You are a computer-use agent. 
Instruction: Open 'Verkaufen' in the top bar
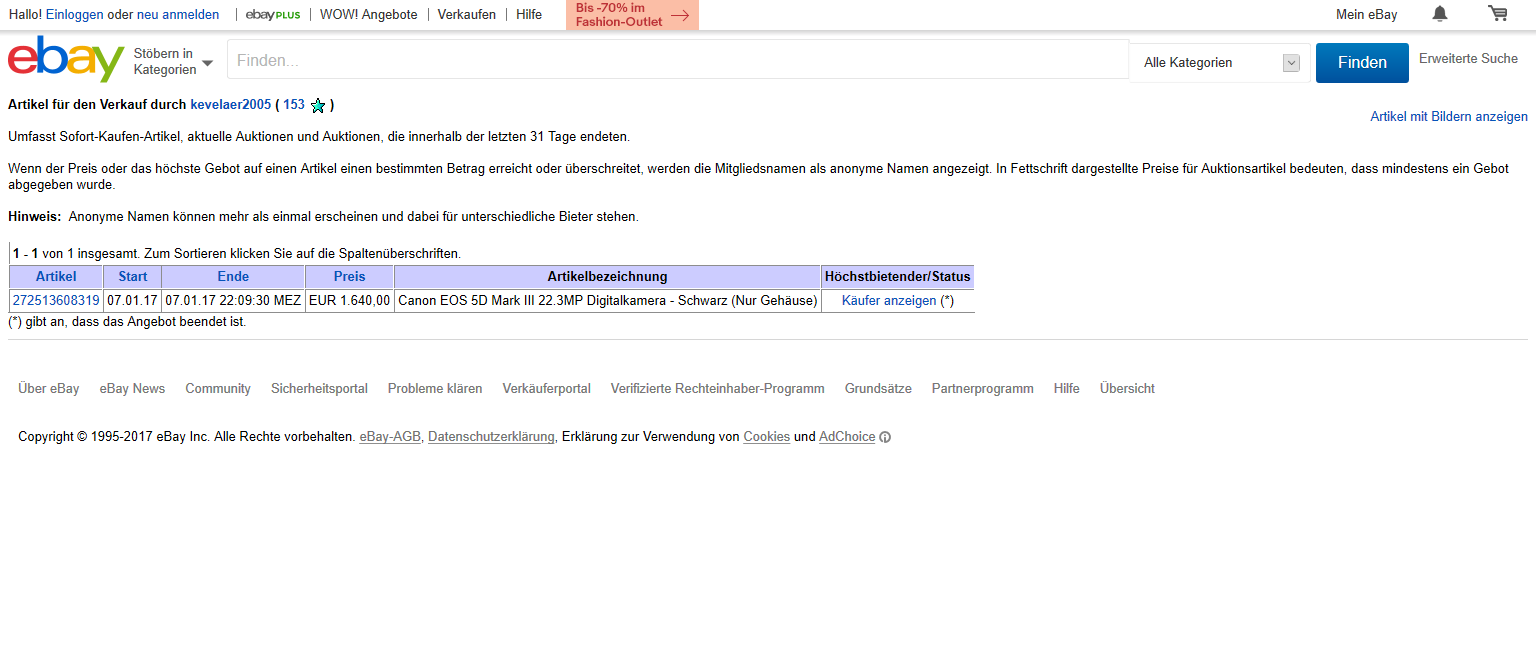click(x=467, y=15)
